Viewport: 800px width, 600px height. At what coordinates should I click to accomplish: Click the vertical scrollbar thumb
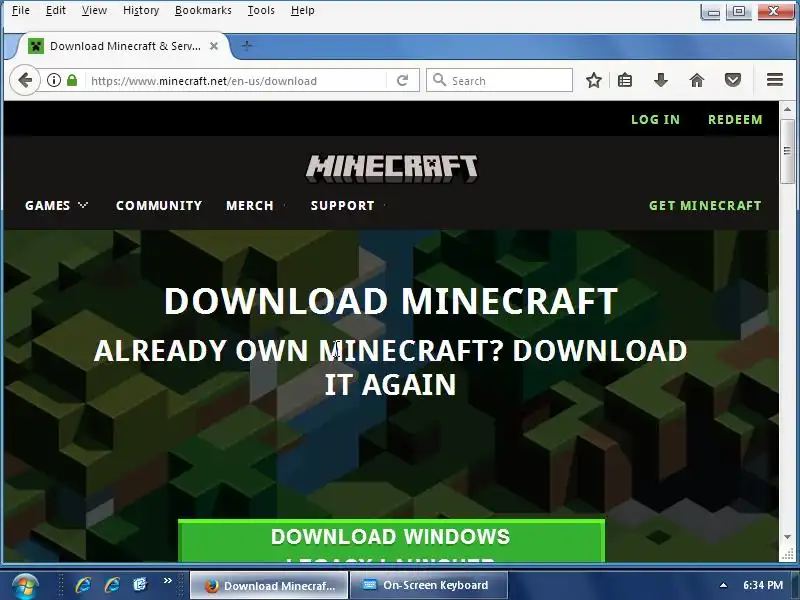pyautogui.click(x=787, y=151)
